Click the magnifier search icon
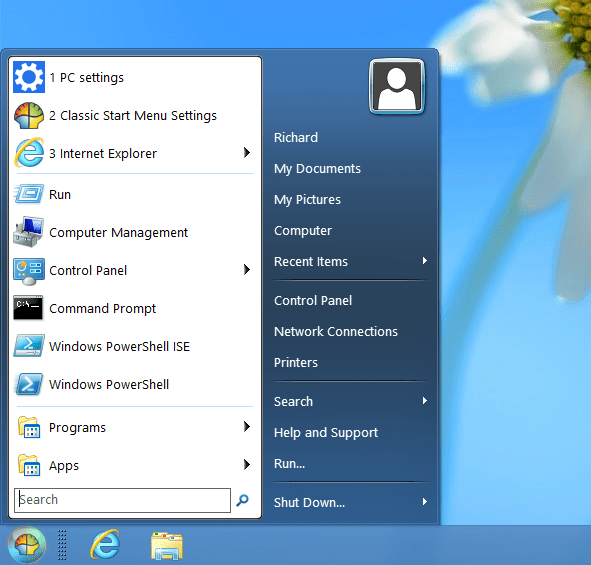591x565 pixels. 242,500
